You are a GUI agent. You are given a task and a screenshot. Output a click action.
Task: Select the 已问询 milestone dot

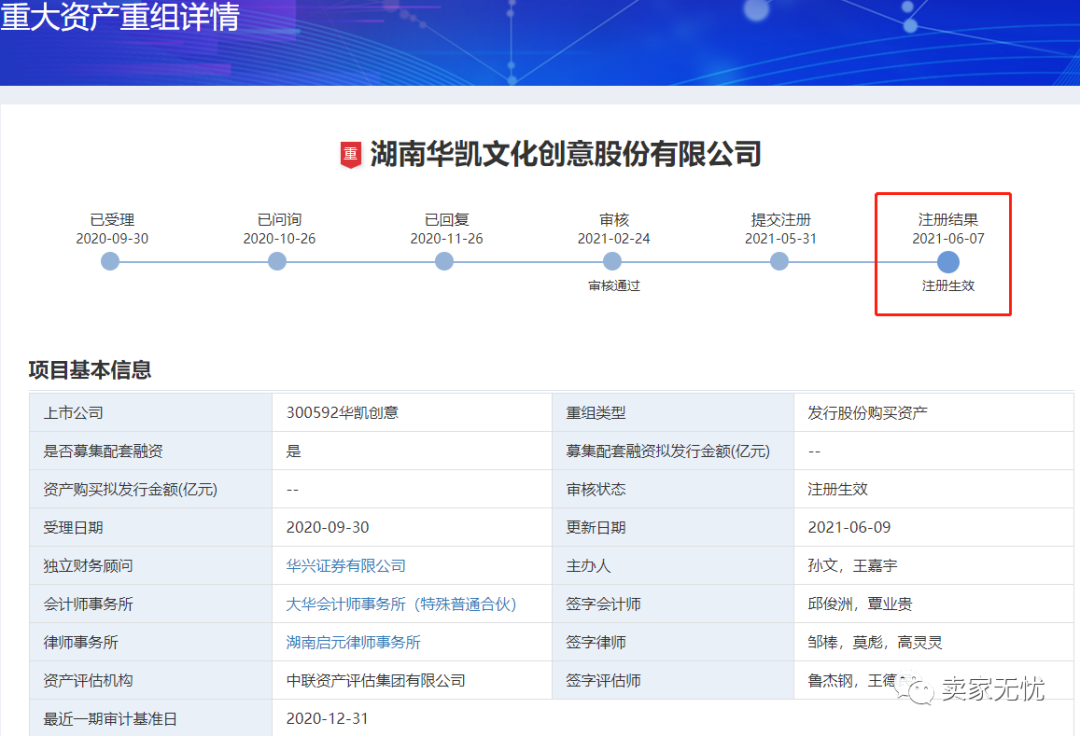[x=276, y=261]
